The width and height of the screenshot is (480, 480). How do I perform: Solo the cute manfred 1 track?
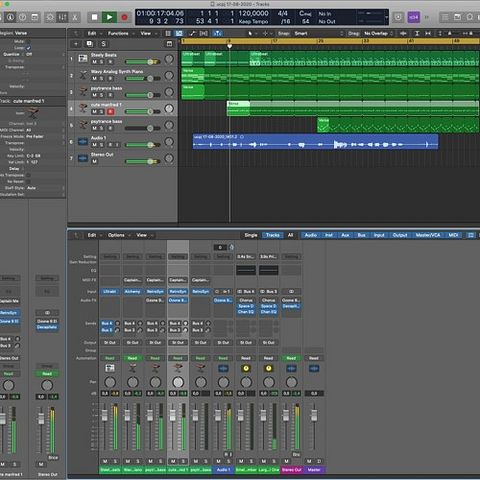coord(102,112)
